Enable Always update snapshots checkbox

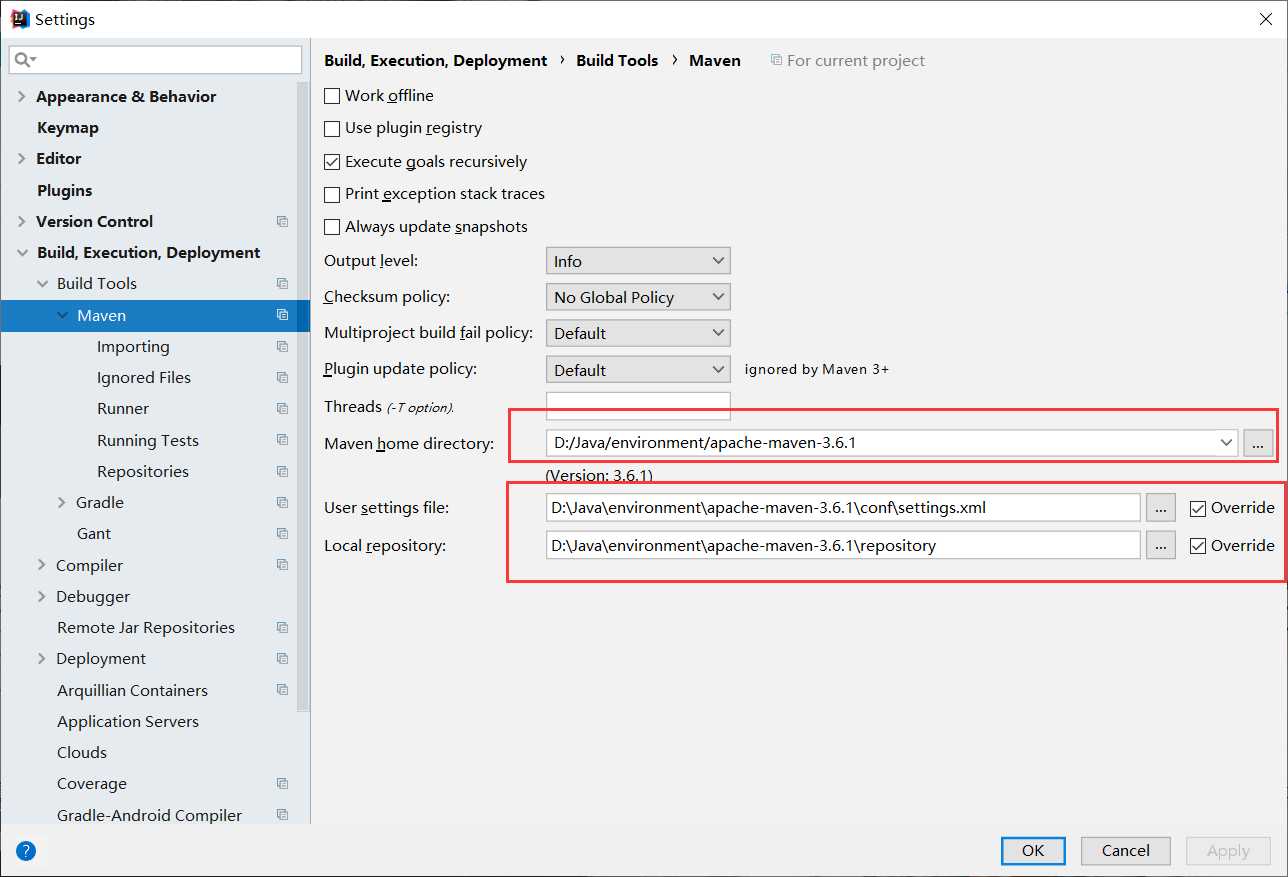[332, 227]
